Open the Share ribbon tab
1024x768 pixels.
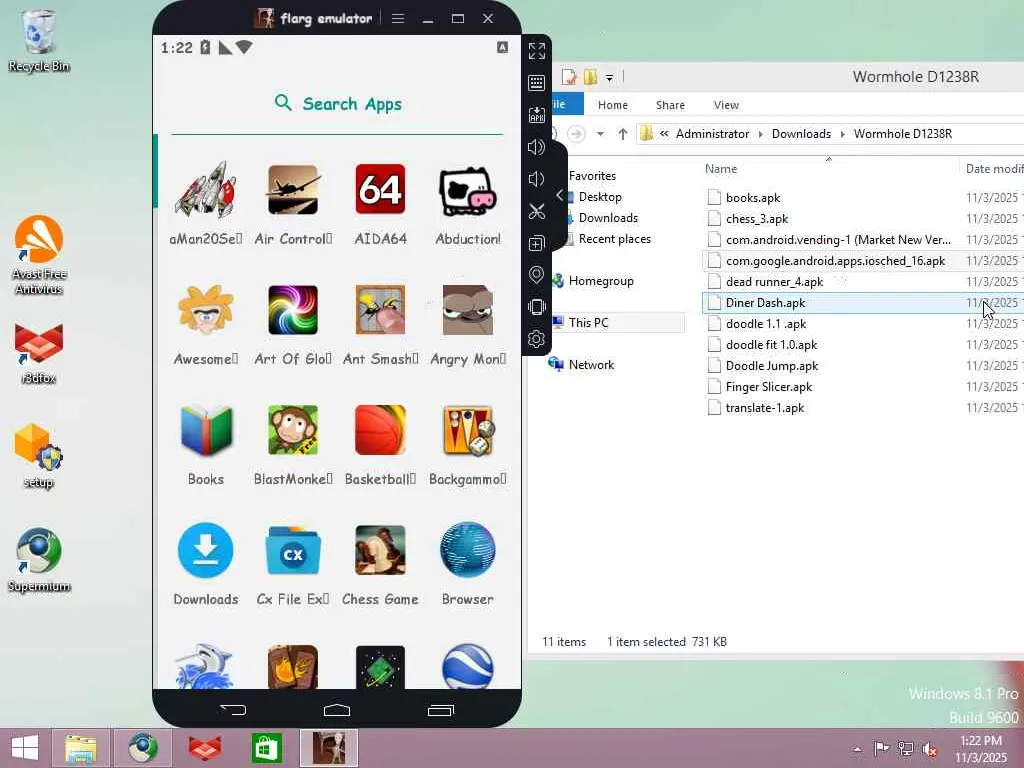coord(671,105)
